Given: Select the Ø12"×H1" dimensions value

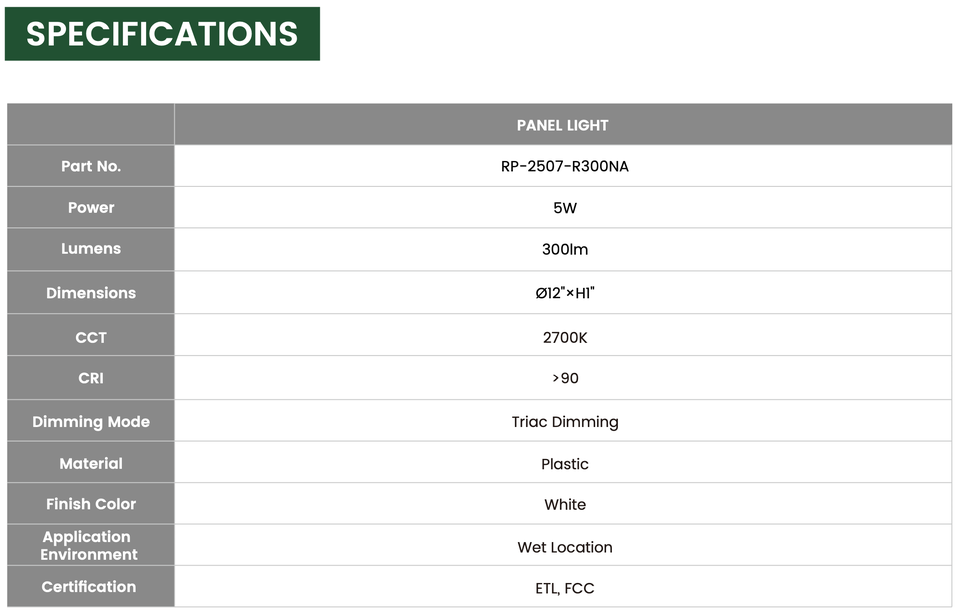Looking at the screenshot, I should [564, 293].
